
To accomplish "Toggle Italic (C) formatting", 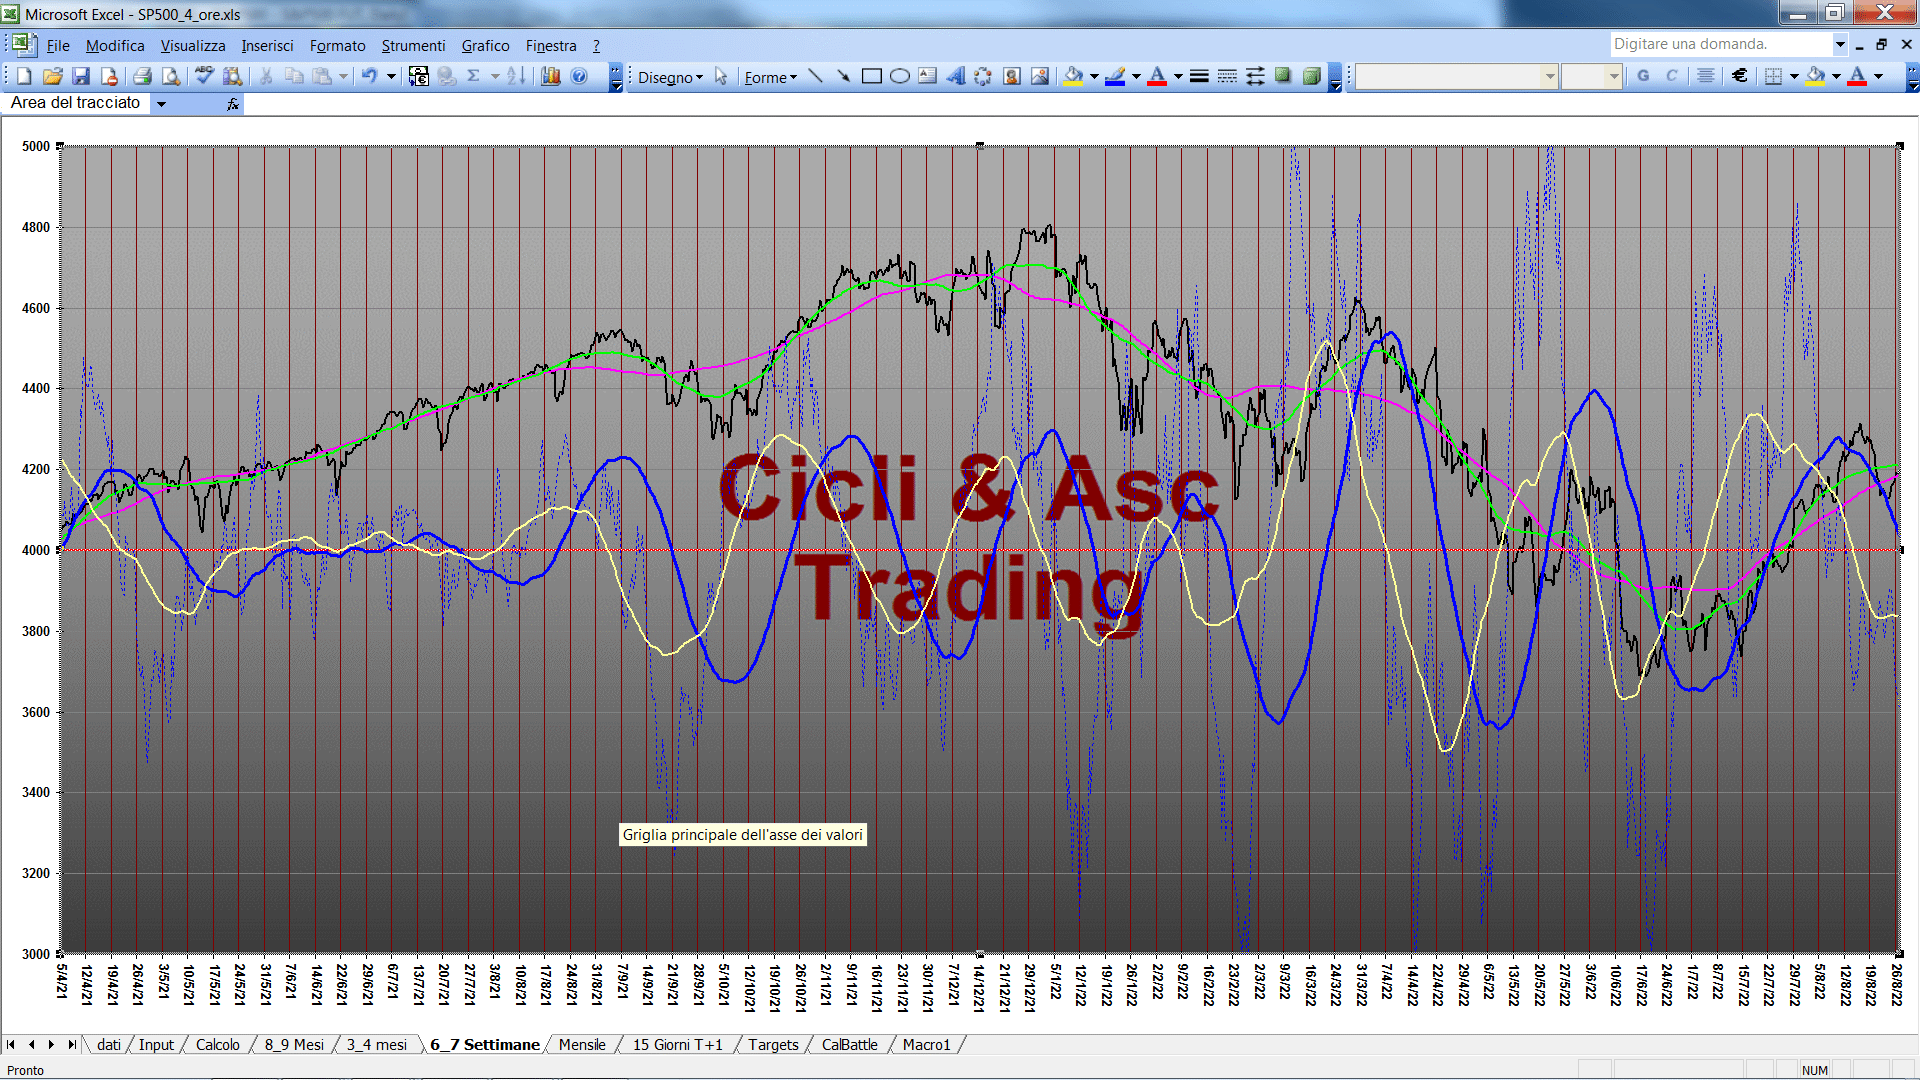I will point(1671,76).
